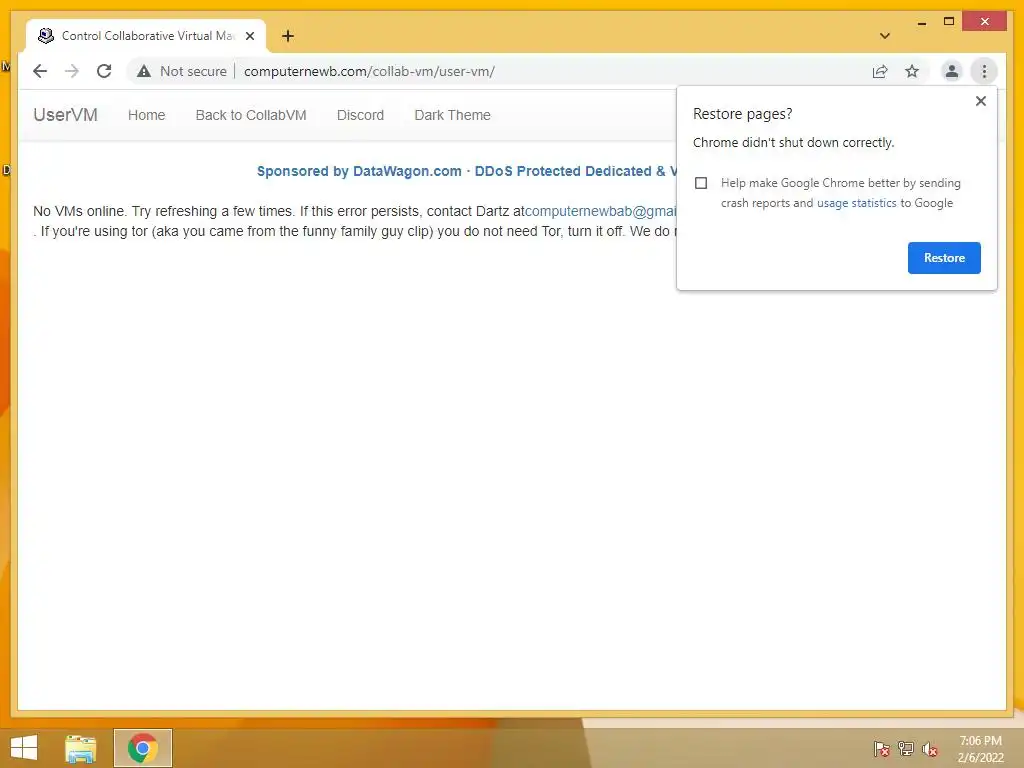This screenshot has width=1024, height=768.
Task: Share this page icon in address bar
Action: tap(880, 71)
